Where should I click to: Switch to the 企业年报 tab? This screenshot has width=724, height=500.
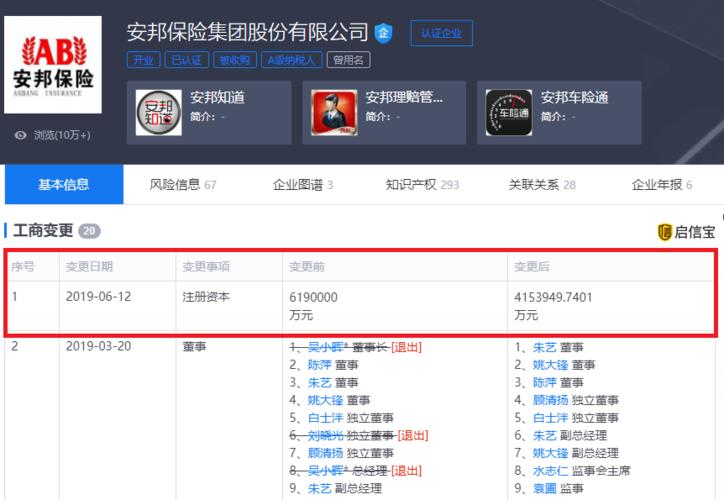pos(662,185)
